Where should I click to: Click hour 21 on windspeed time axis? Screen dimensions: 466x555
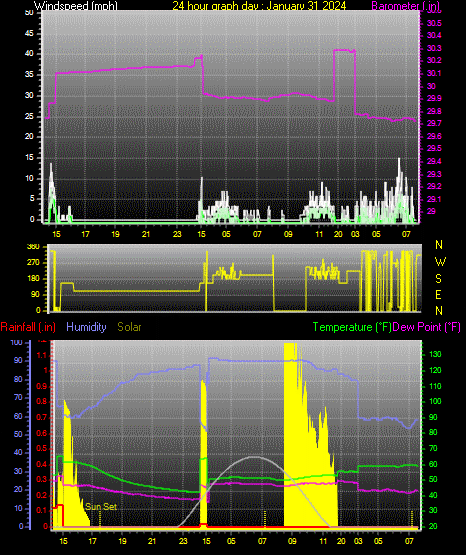click(146, 234)
